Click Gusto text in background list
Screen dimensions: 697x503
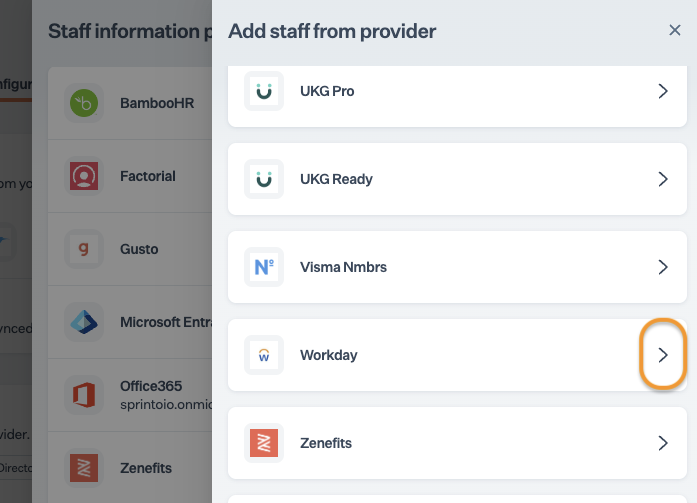click(x=139, y=249)
